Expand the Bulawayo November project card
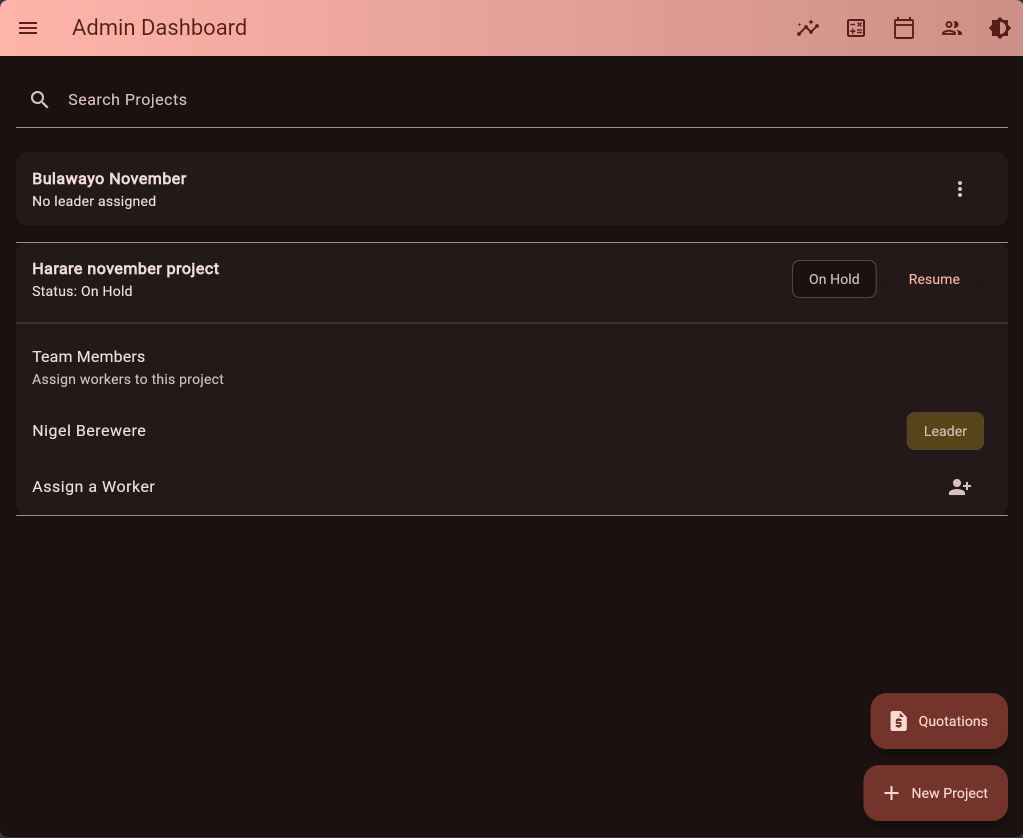This screenshot has height=838, width=1023. click(400, 189)
